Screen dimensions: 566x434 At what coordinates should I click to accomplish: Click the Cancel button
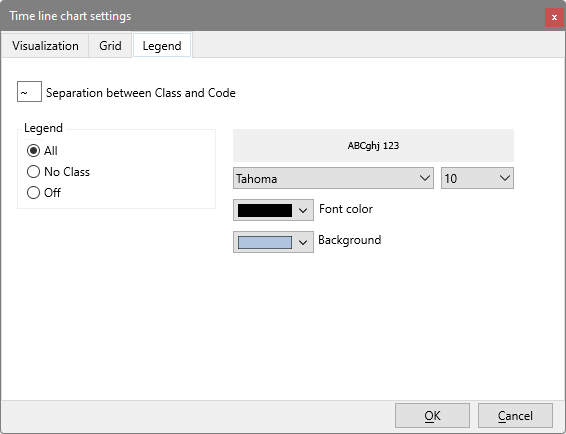point(515,416)
